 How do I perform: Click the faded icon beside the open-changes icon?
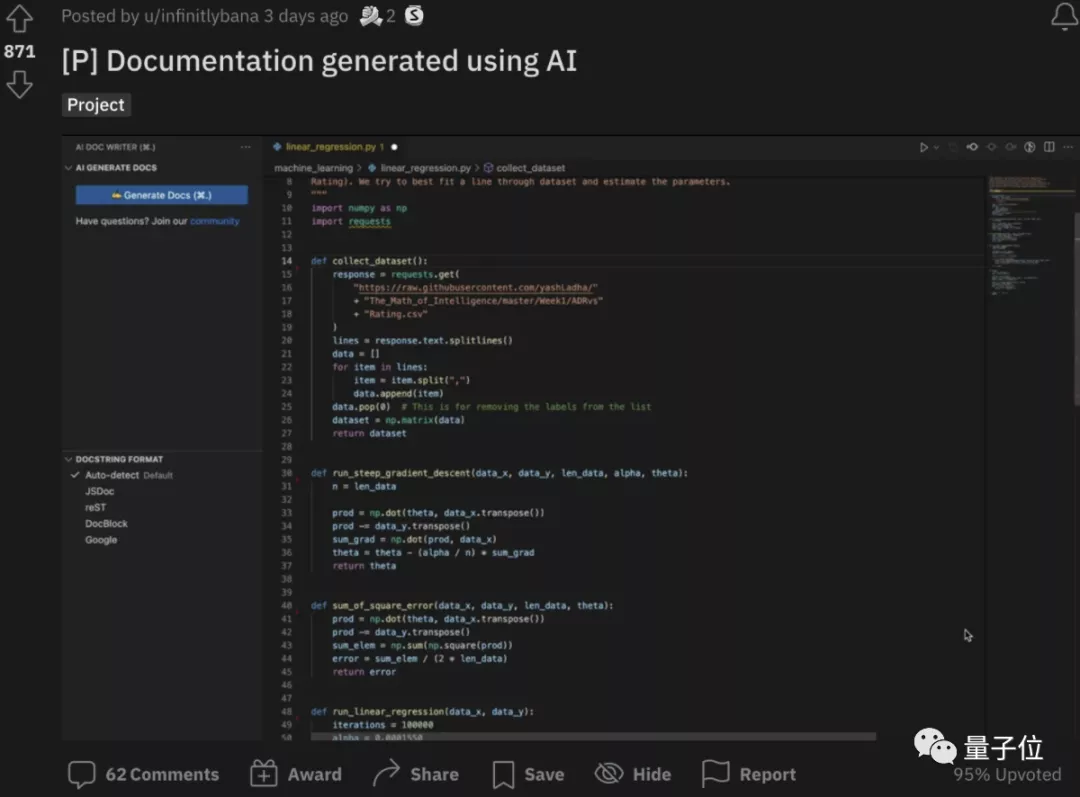(991, 147)
